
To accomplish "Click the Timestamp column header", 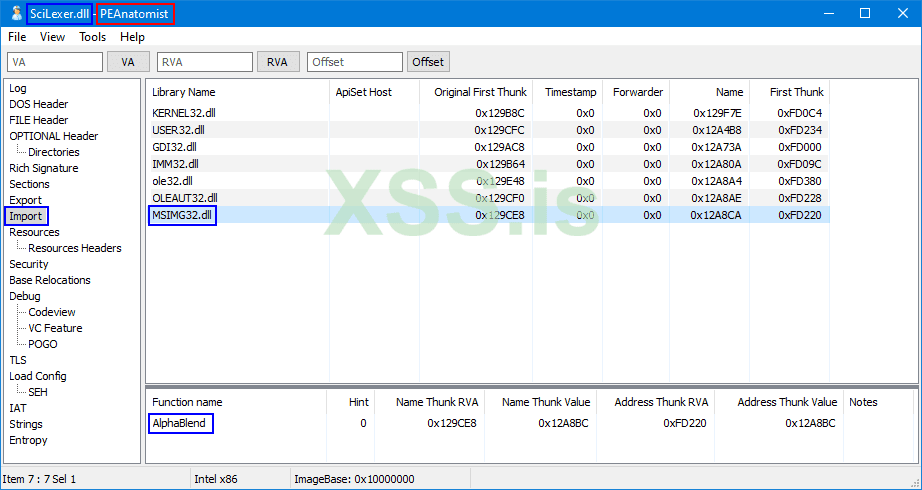I will point(567,92).
